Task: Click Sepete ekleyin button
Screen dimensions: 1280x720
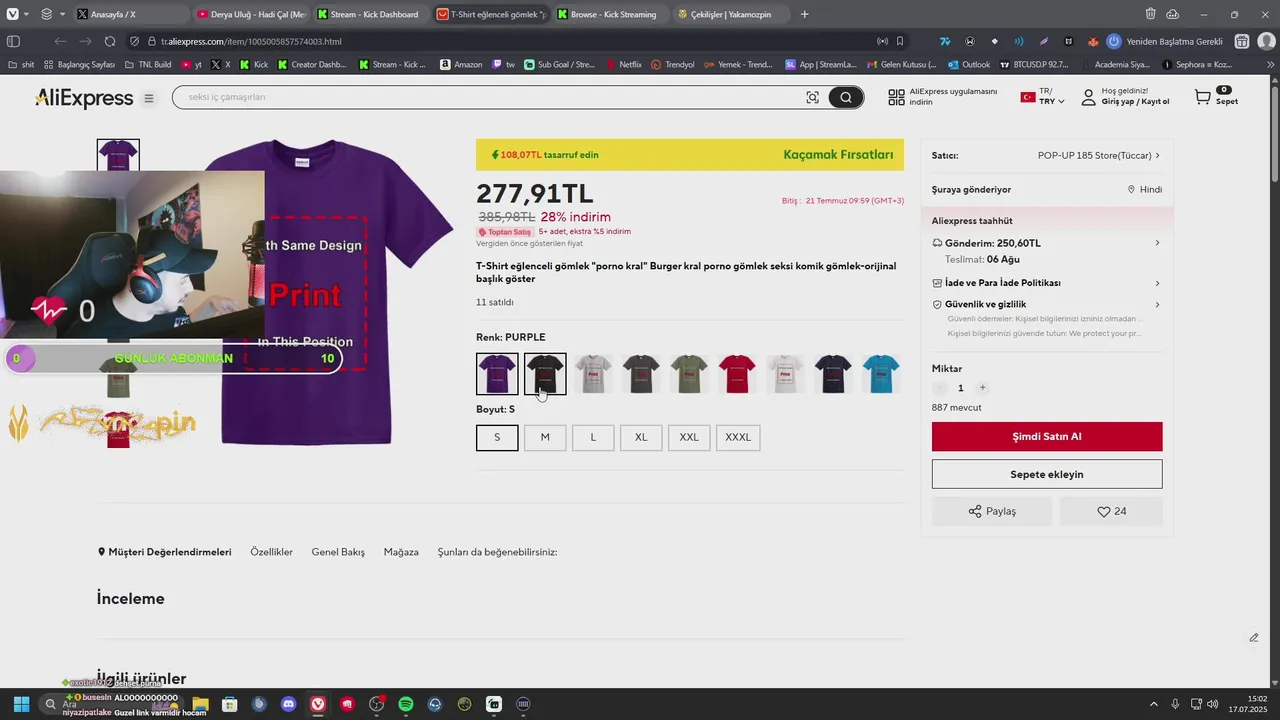Action: pos(1047,474)
